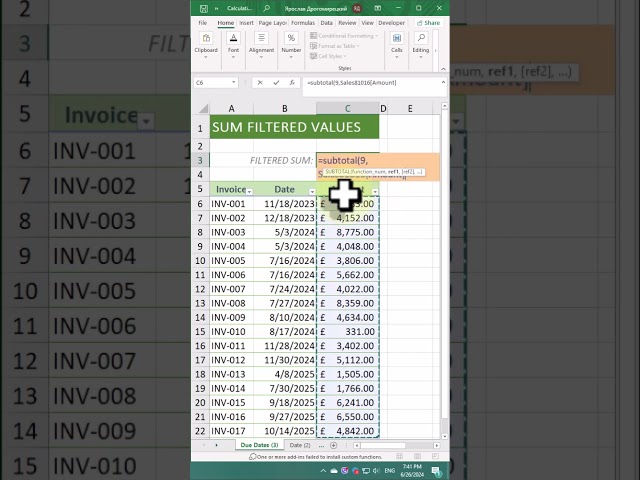Open the Ribbon Display Options icon

click(378, 8)
